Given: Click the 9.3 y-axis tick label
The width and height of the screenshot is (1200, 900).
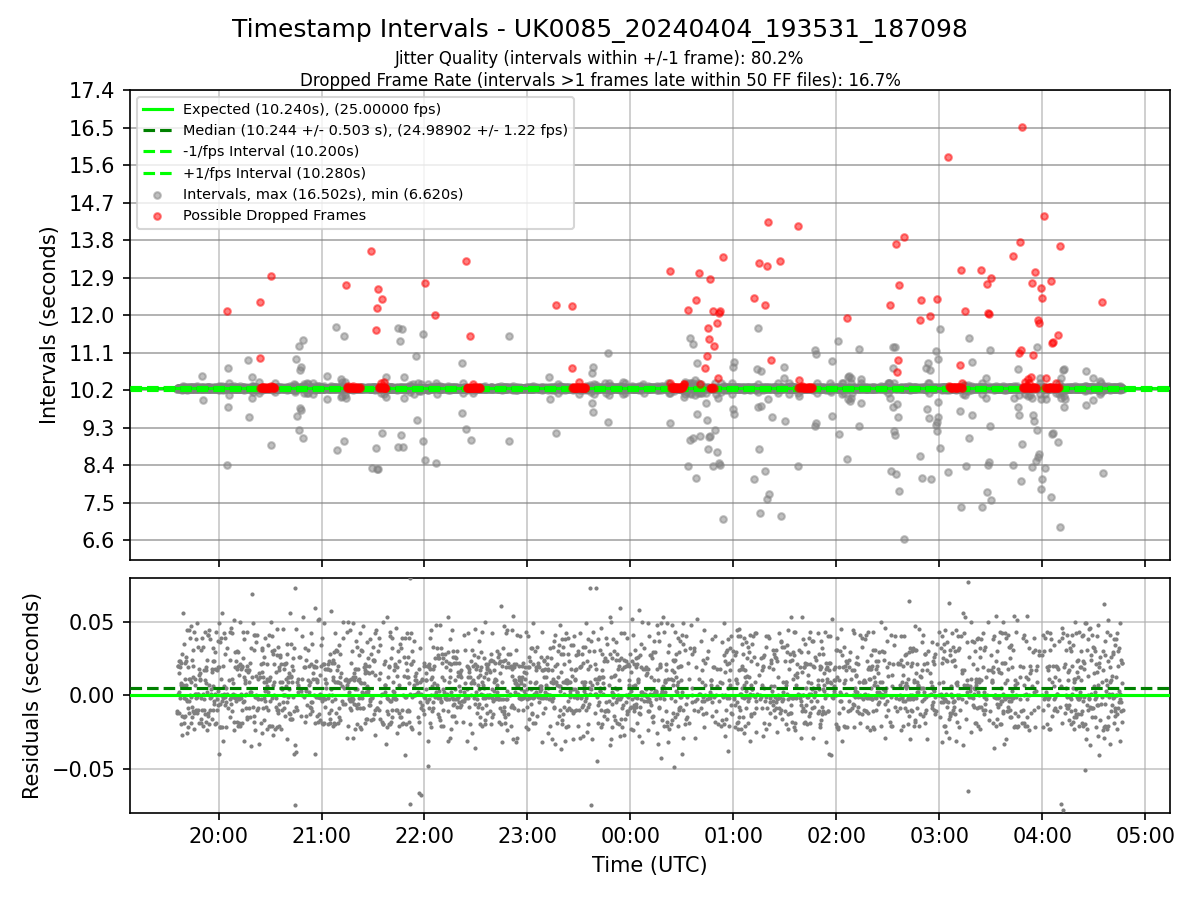Looking at the screenshot, I should (99, 428).
